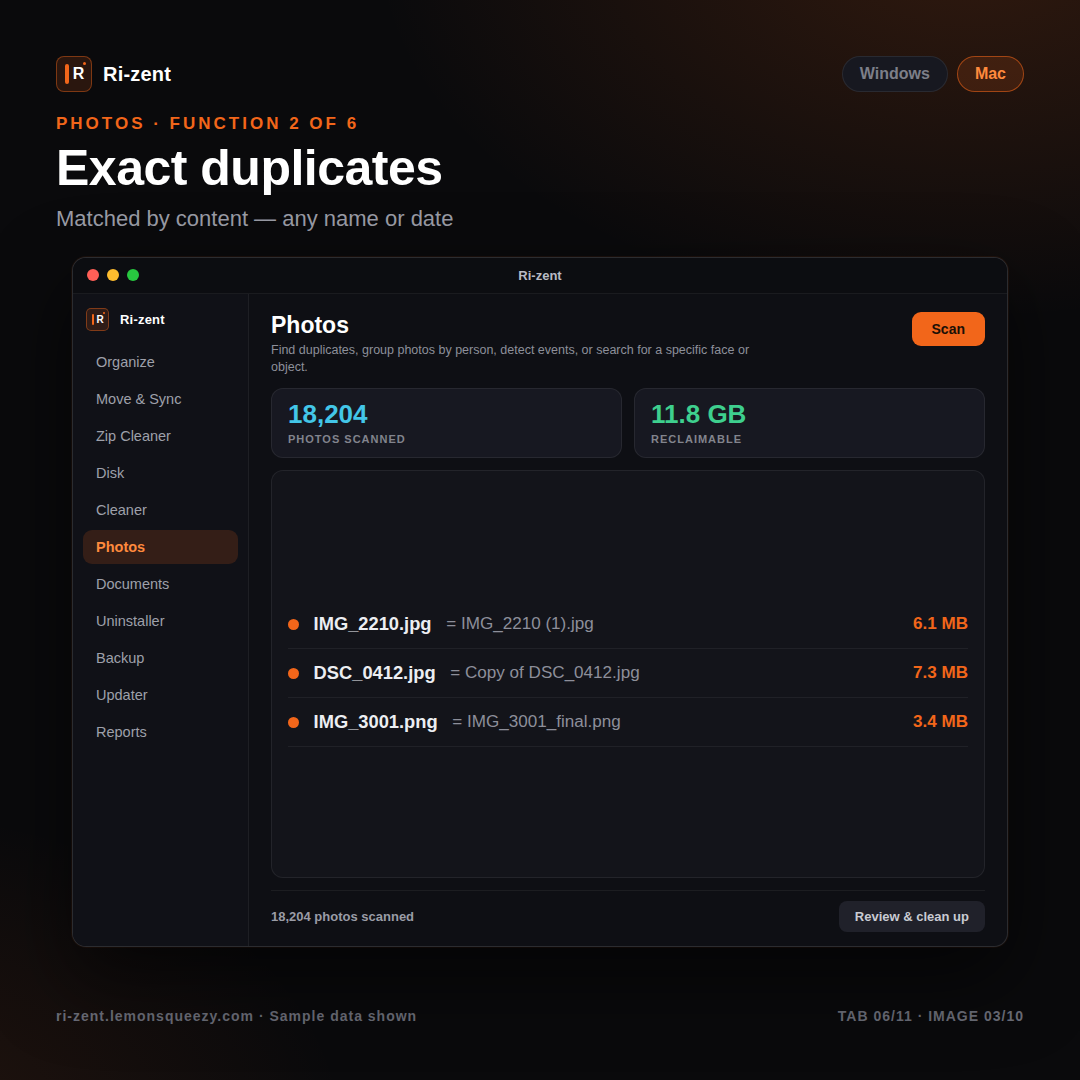
Task: Select the active Photos sidebar item
Action: [x=160, y=547]
